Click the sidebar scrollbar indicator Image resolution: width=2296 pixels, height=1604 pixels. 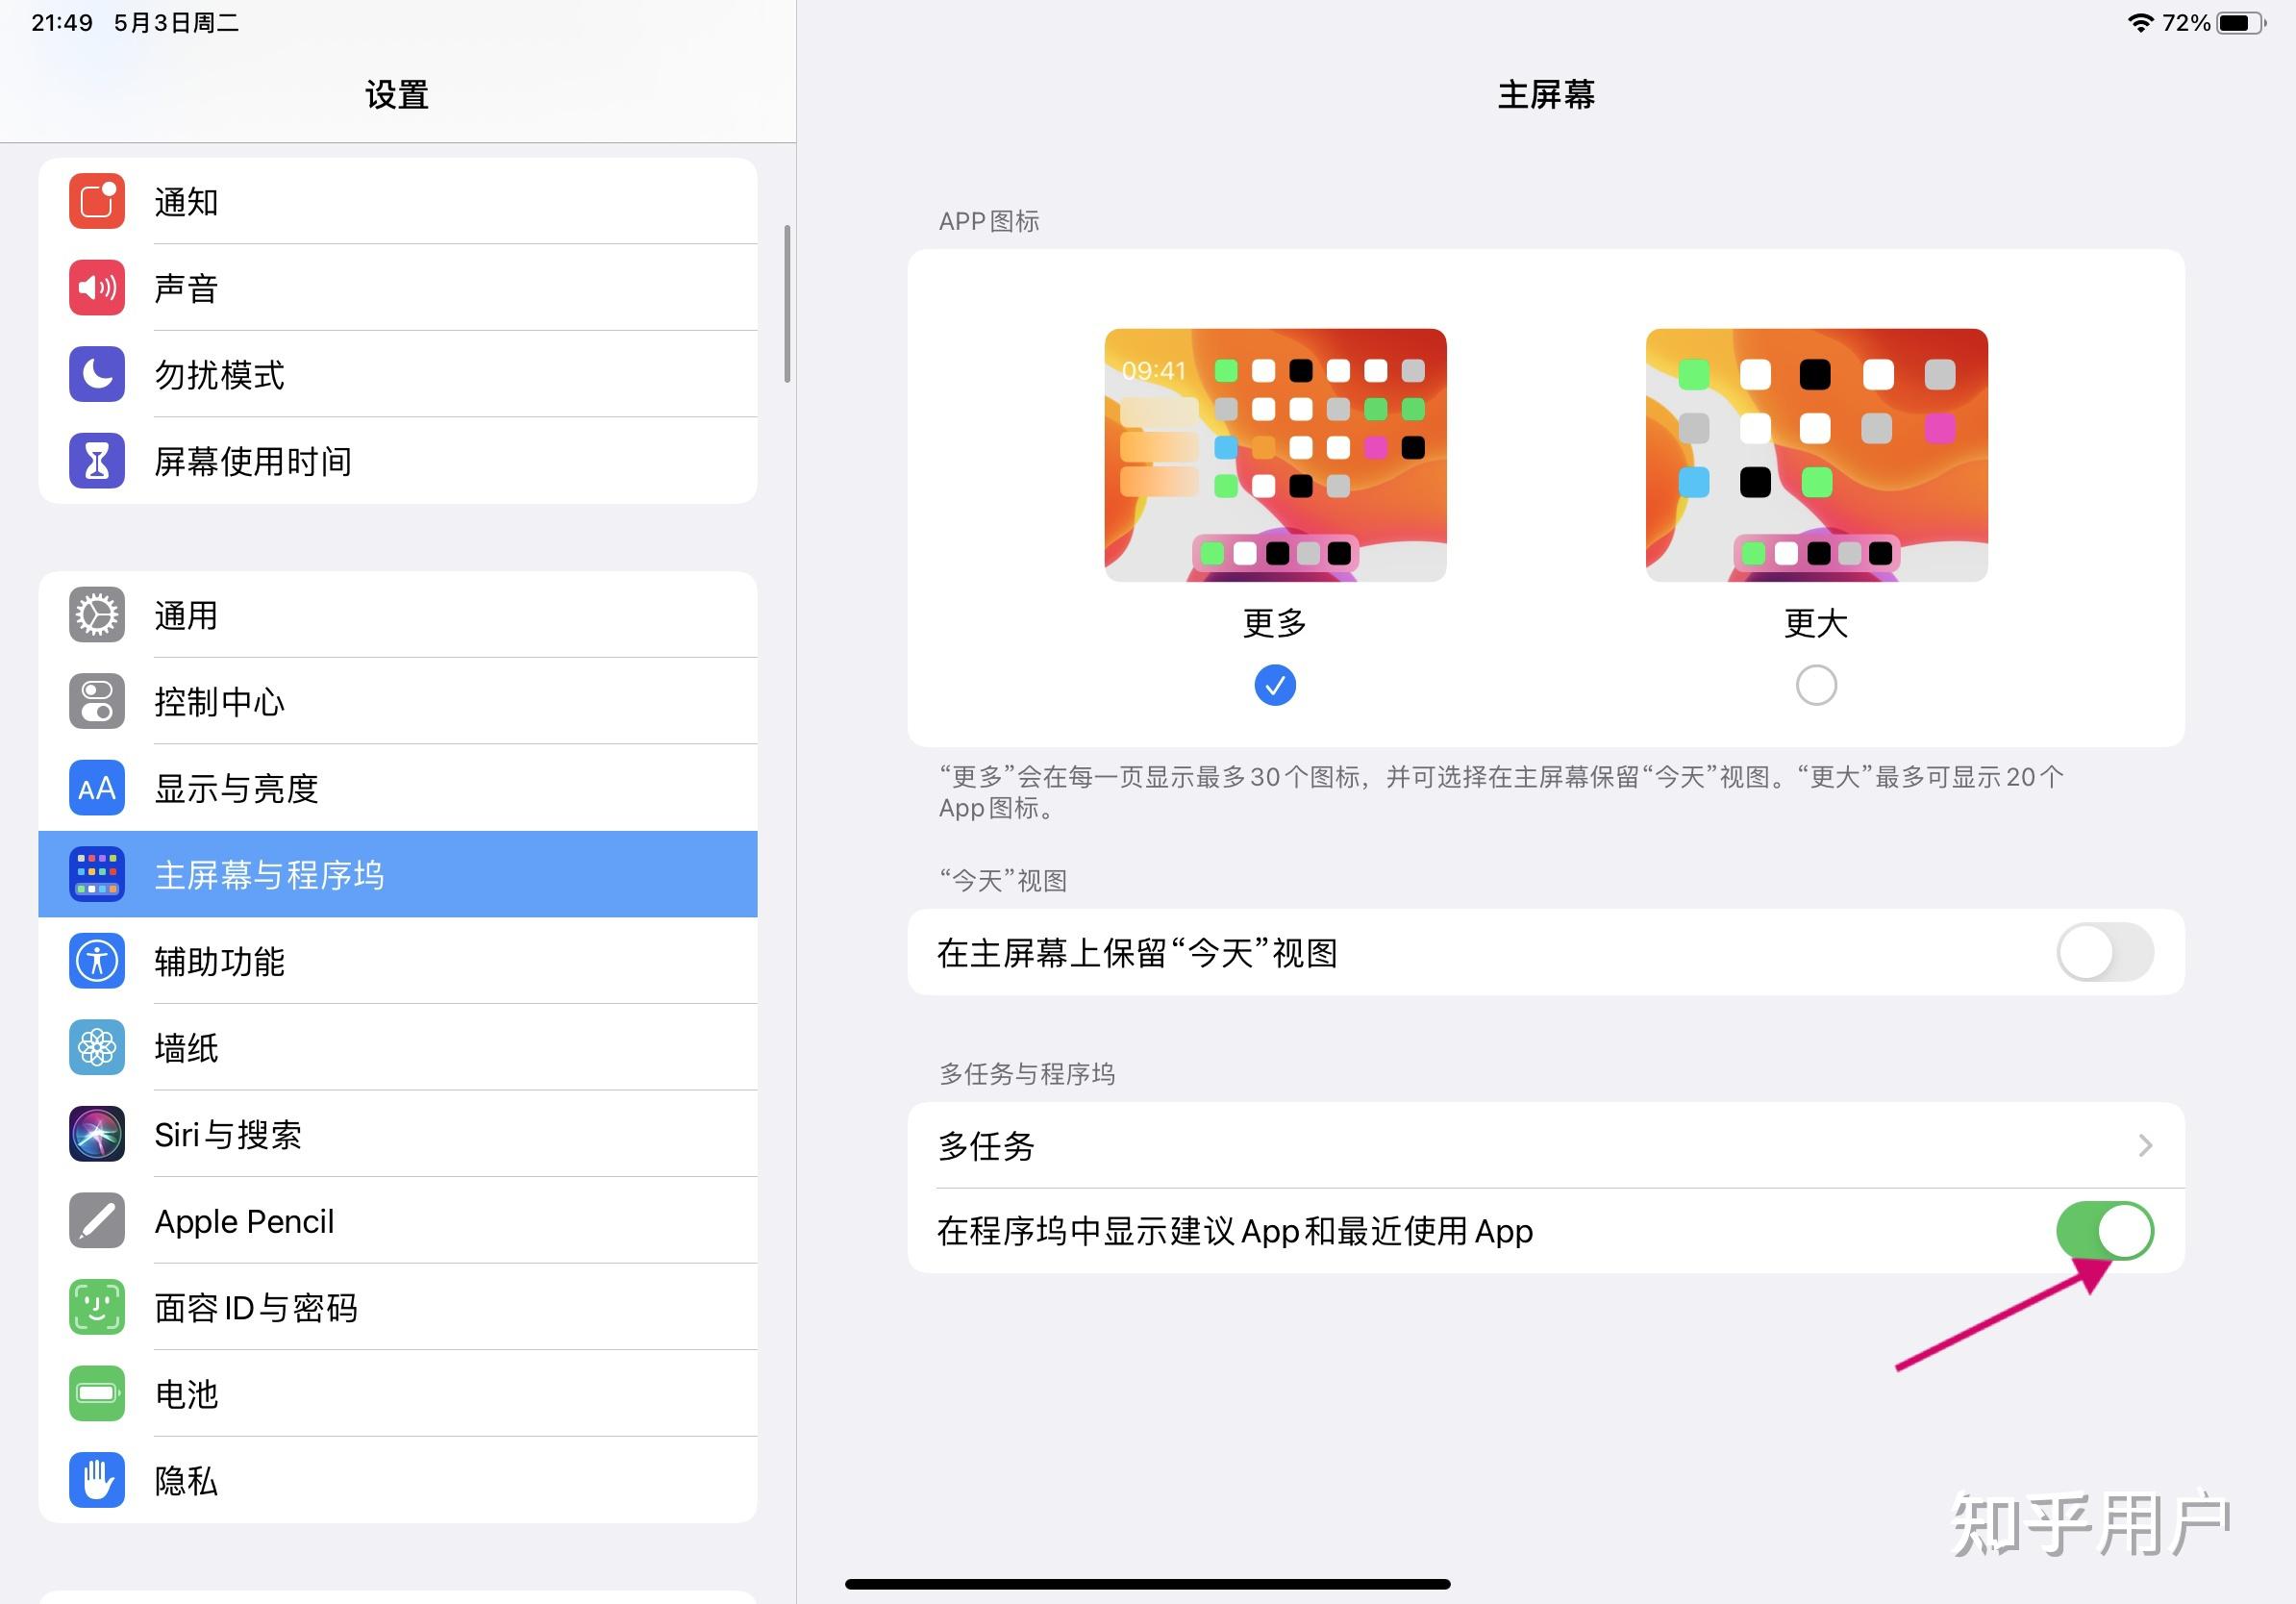pos(788,303)
